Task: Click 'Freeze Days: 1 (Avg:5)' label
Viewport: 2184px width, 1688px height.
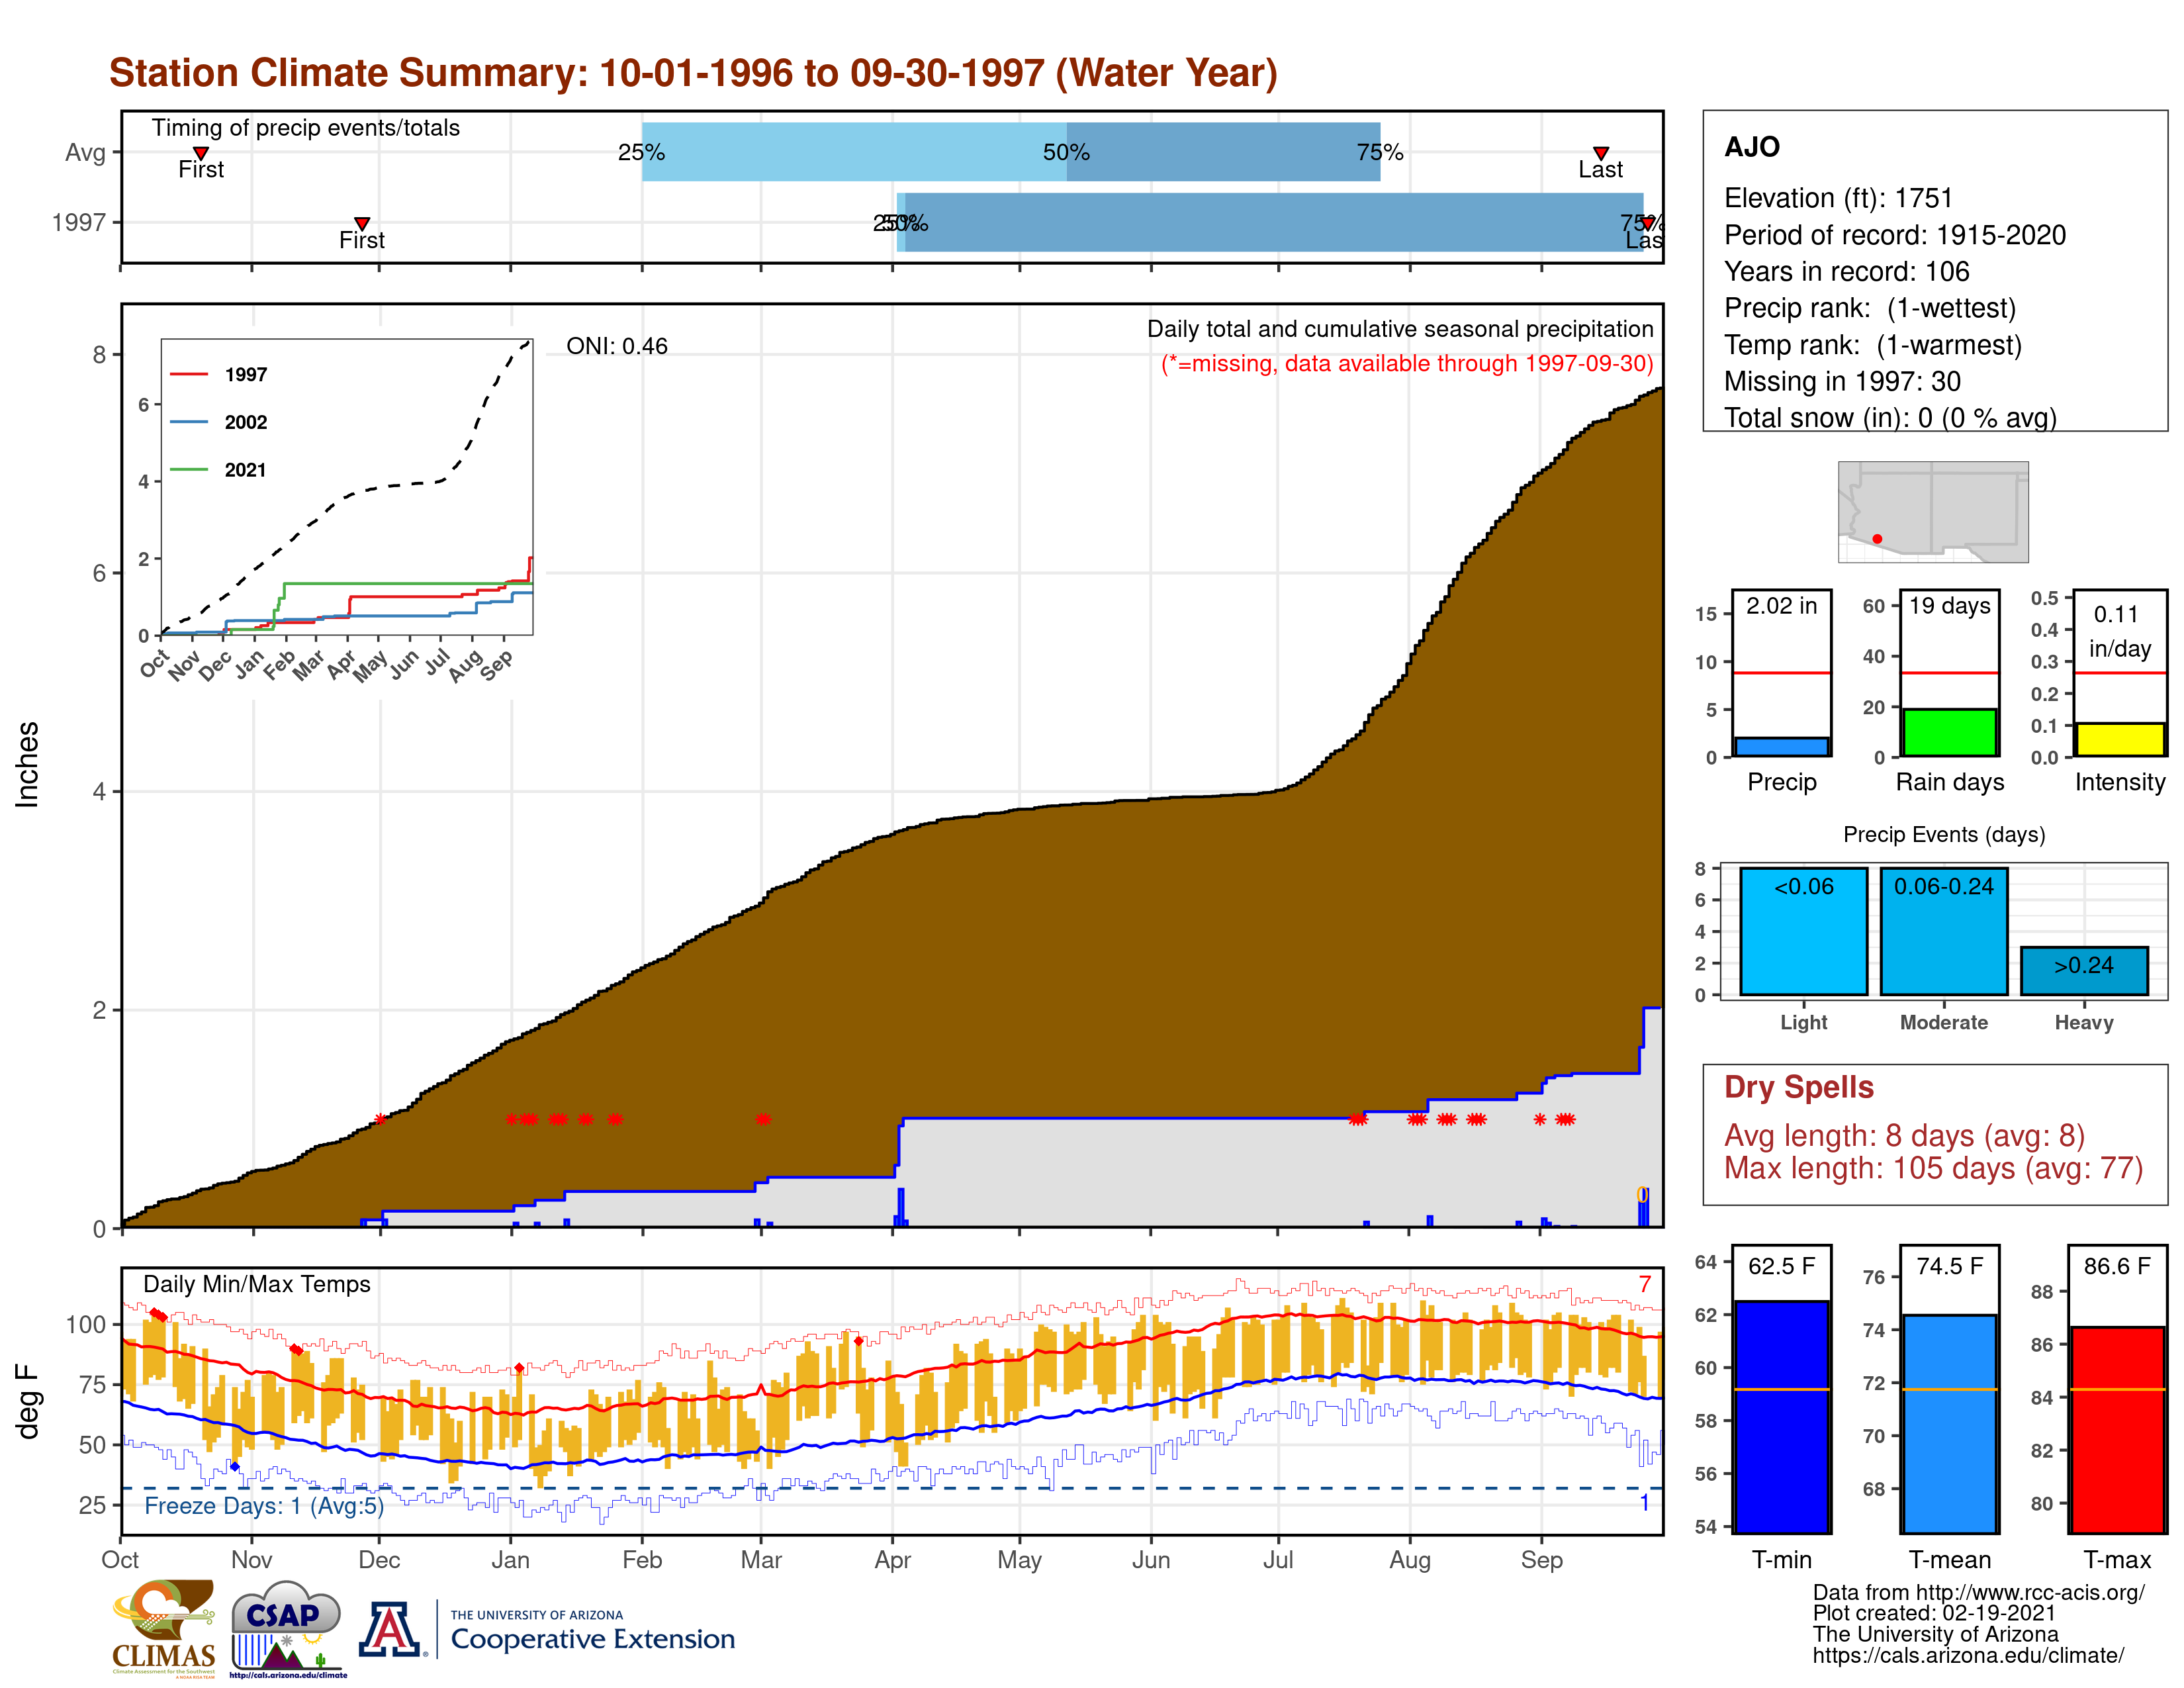Action: click(x=264, y=1505)
